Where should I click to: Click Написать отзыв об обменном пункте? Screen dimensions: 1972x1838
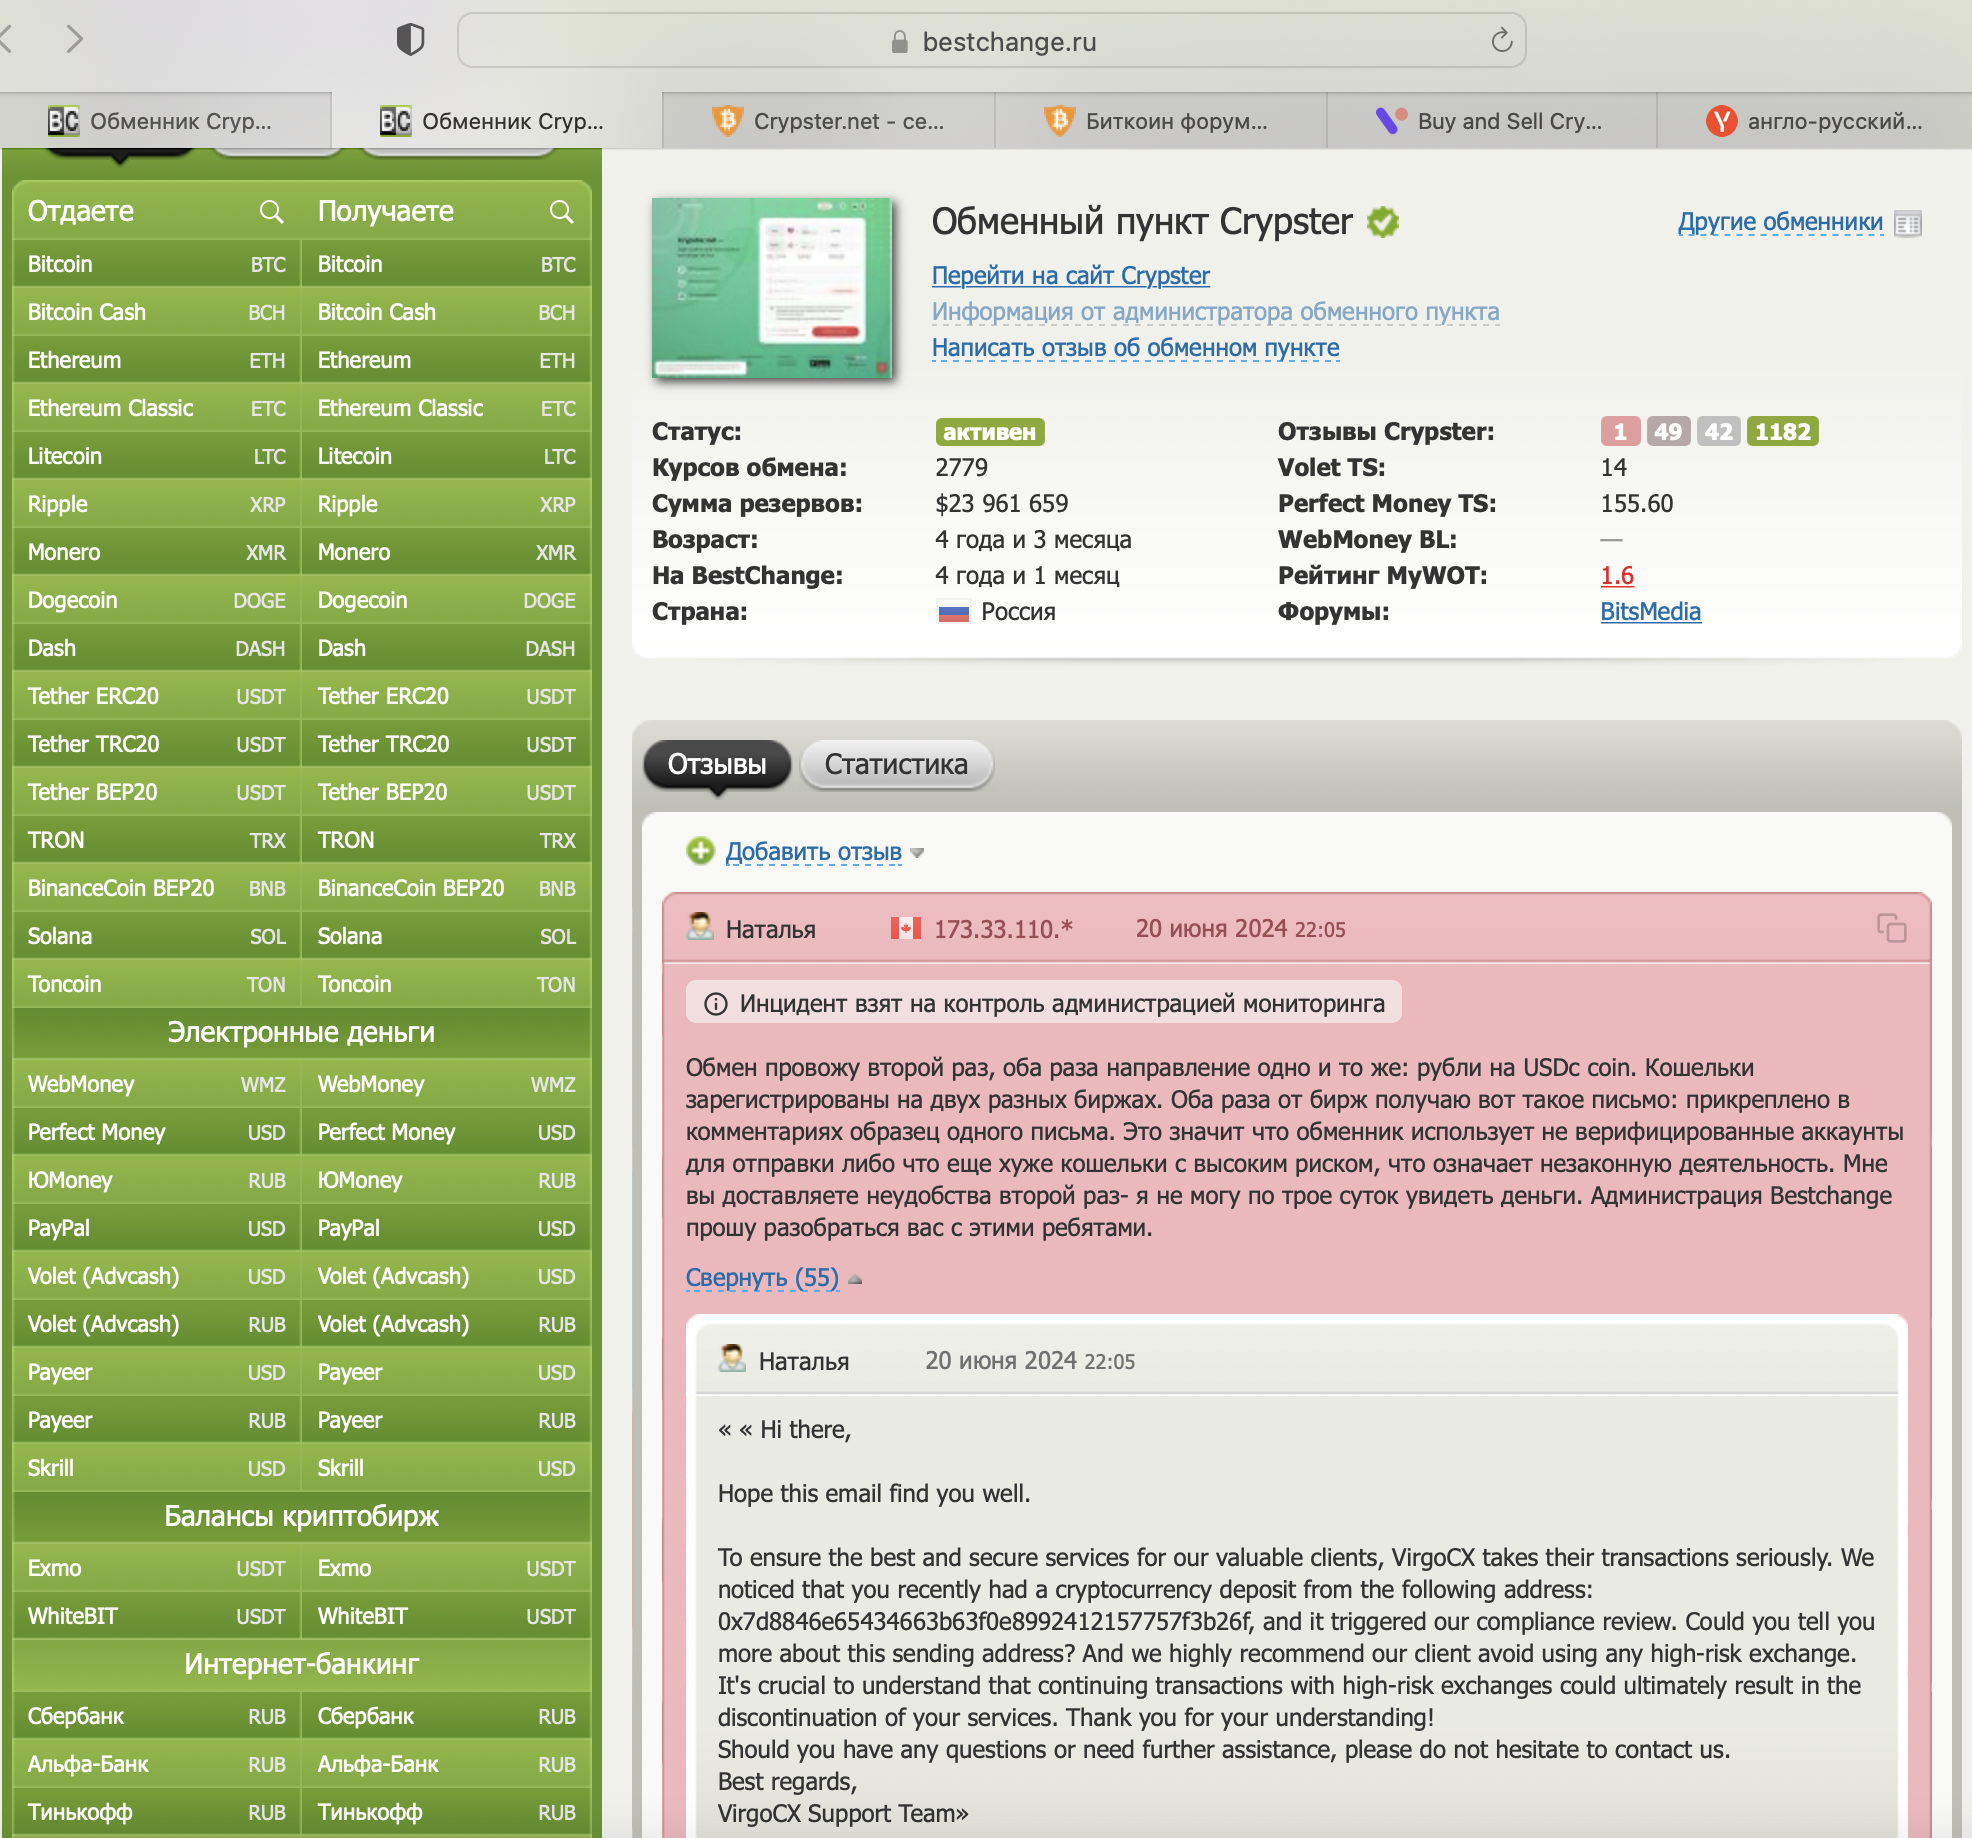click(x=1135, y=347)
